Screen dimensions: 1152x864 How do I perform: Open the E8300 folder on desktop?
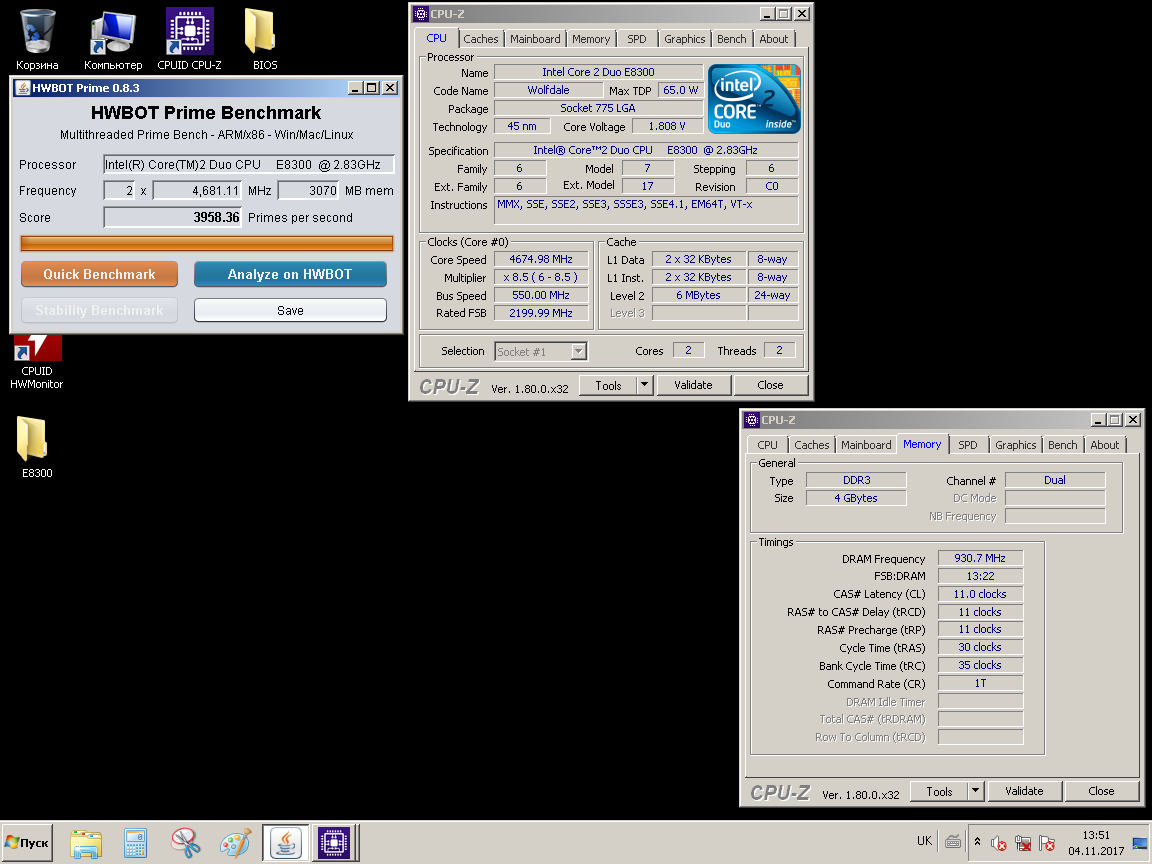[37, 447]
